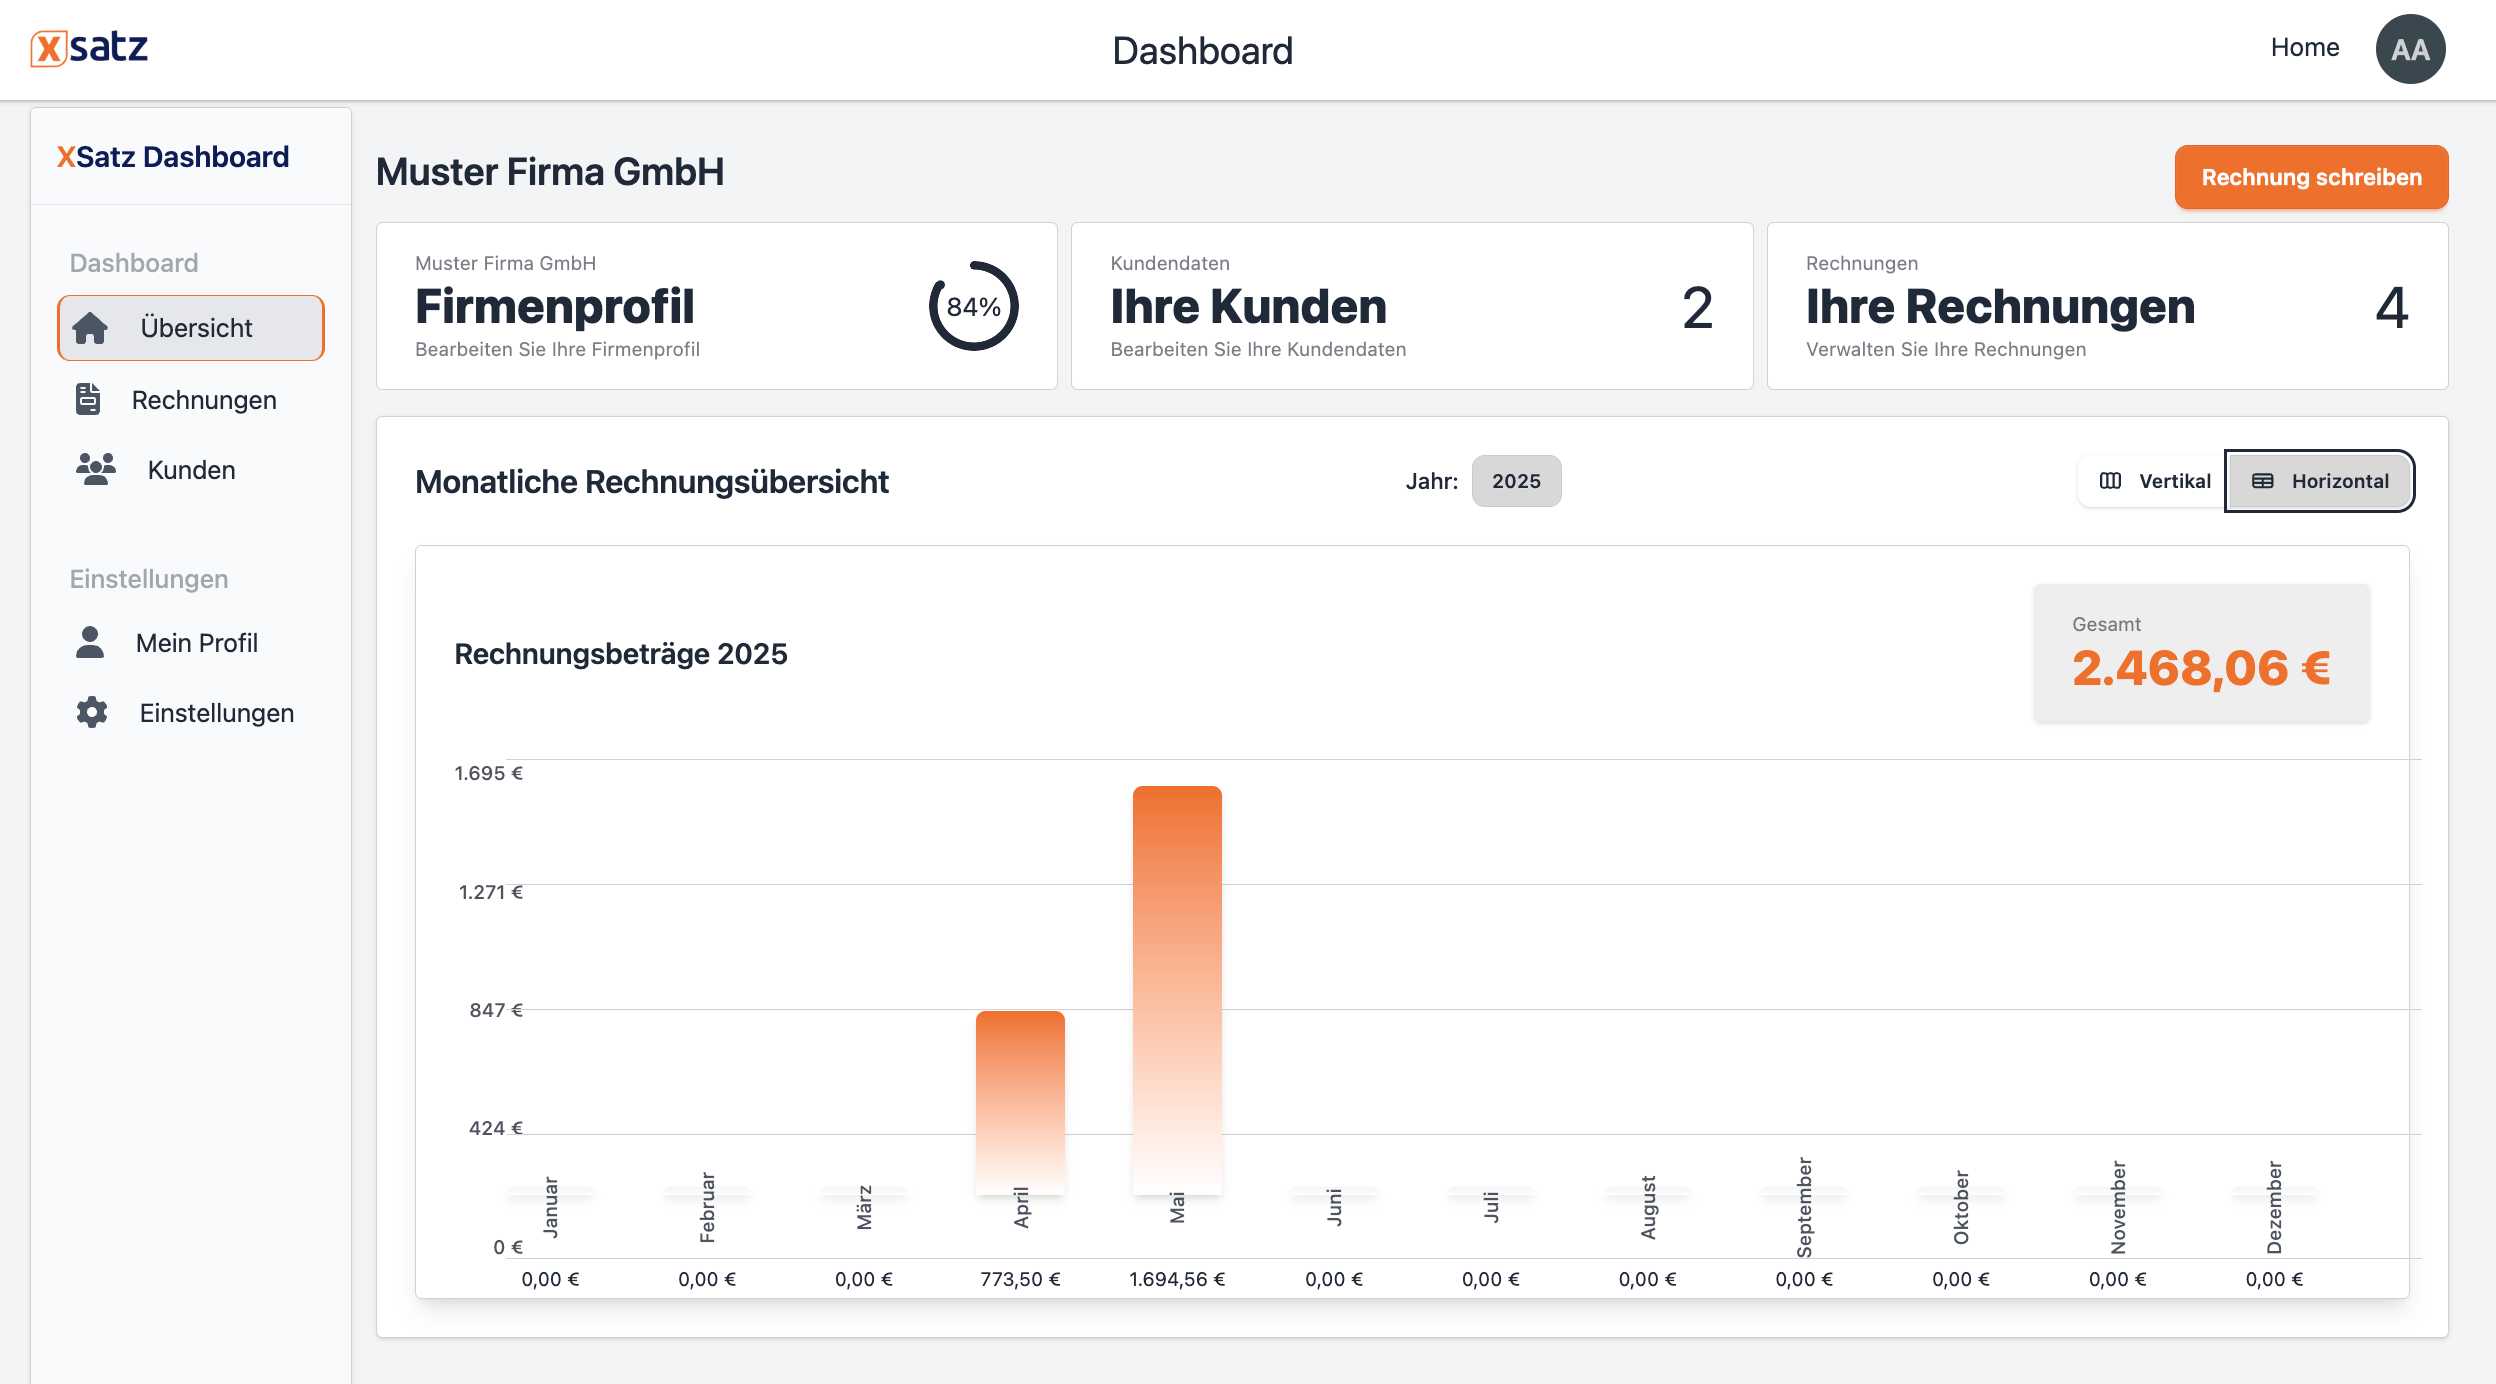Click the rows icon in Horizontal toggle
Screen dimensions: 2496x1384
[x=2263, y=481]
